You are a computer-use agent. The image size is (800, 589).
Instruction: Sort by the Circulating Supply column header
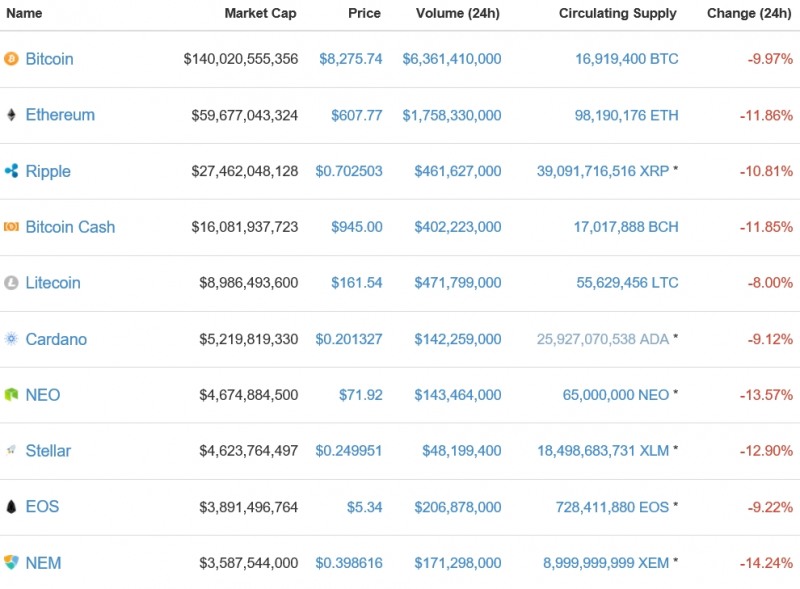click(617, 14)
